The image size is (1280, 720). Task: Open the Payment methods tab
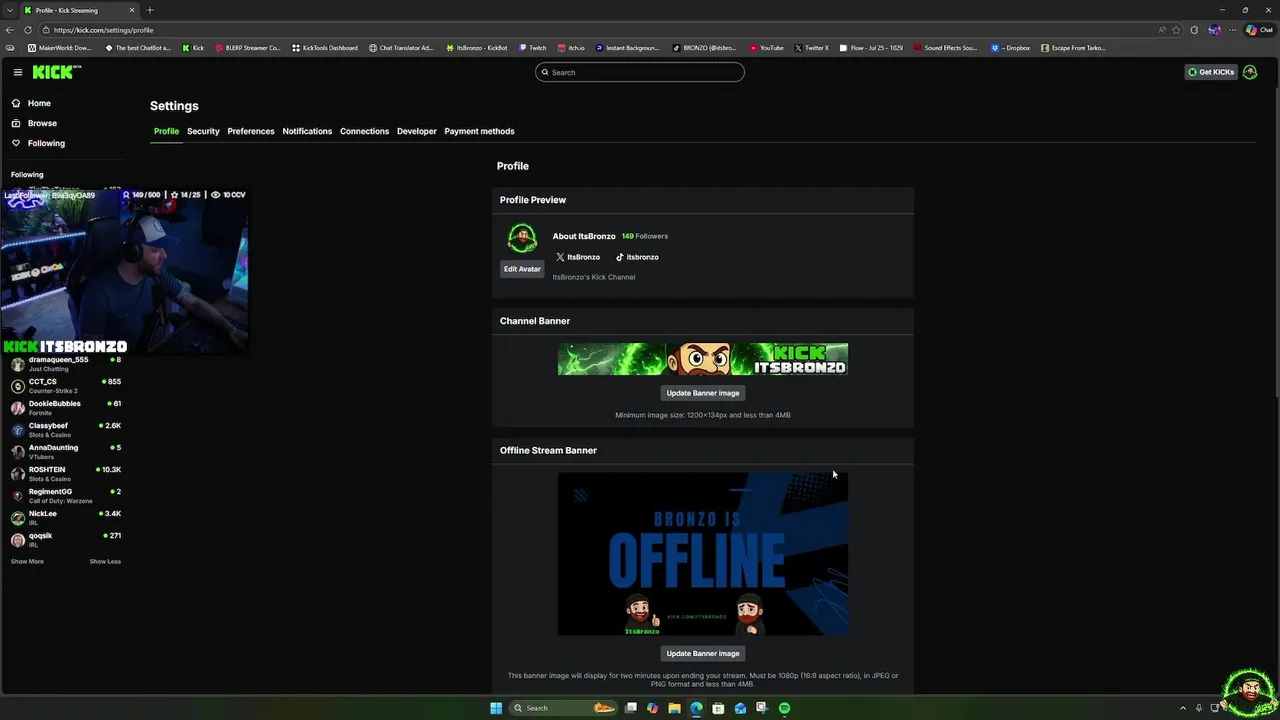(479, 131)
